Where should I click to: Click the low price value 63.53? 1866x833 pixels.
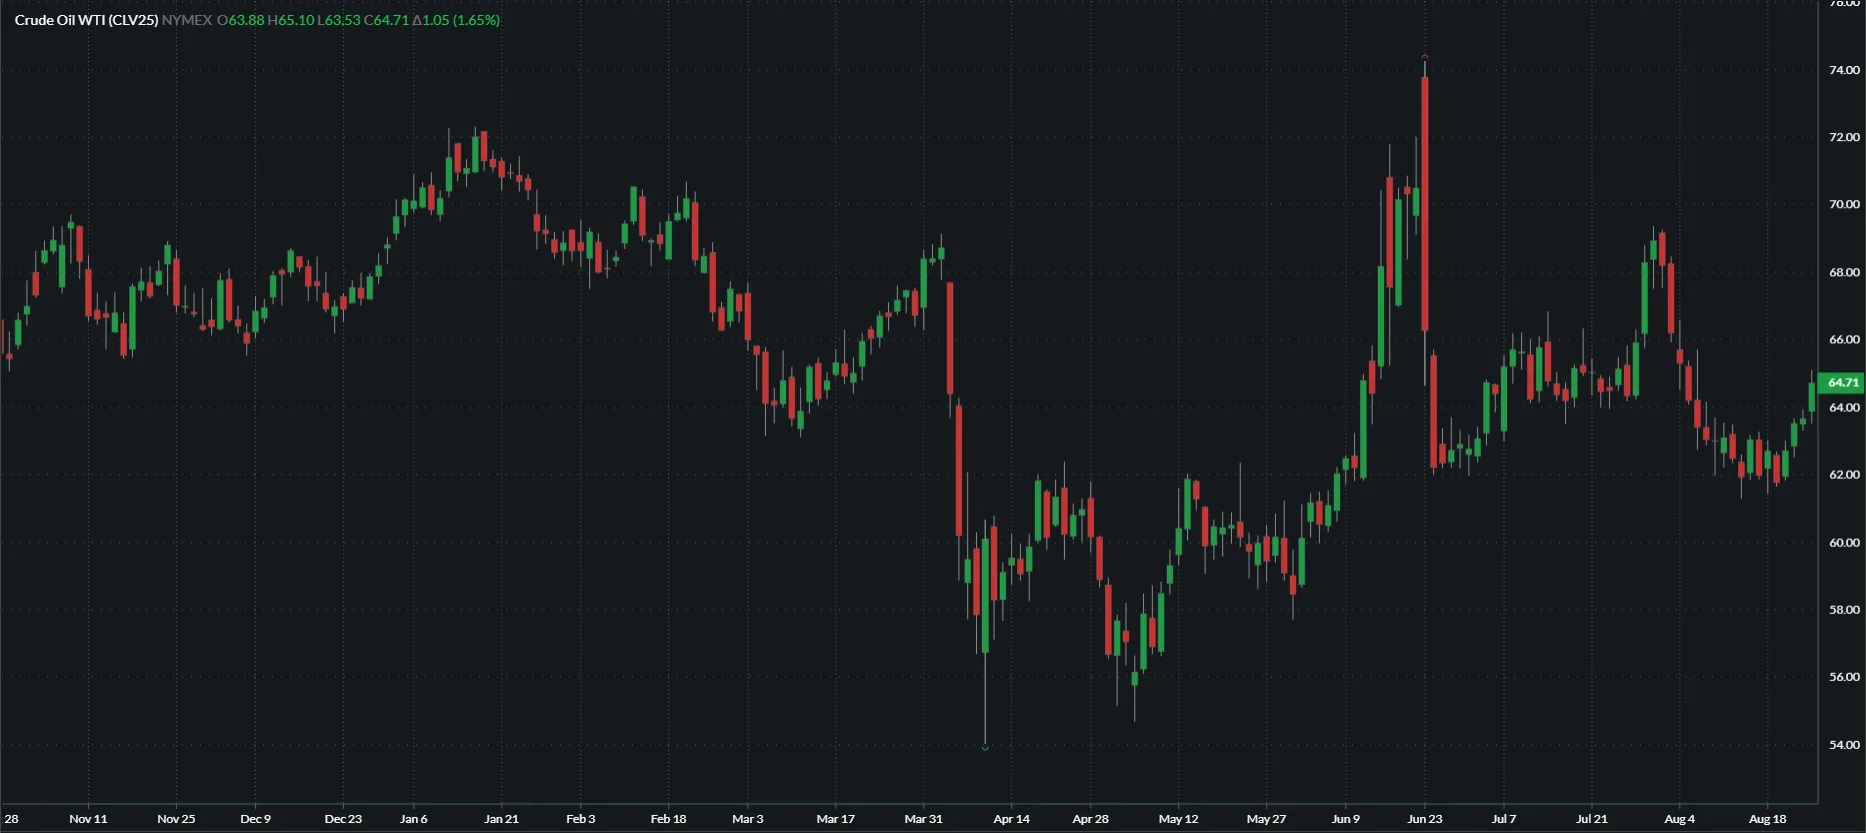point(342,20)
